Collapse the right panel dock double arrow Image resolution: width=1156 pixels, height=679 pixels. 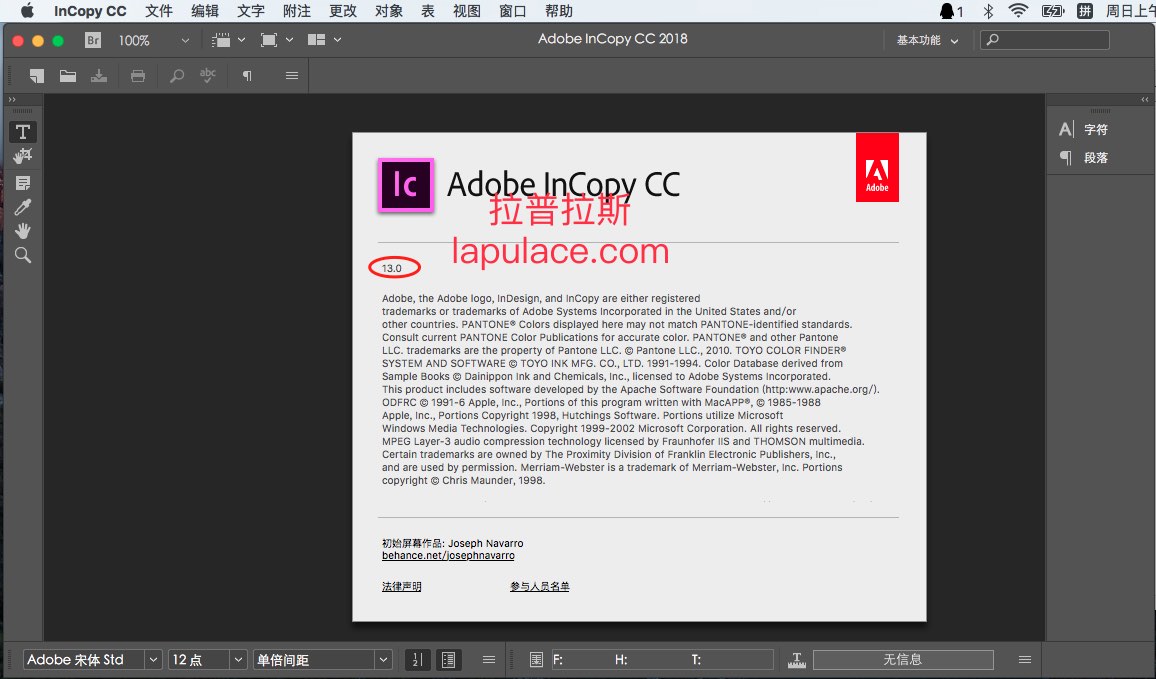coord(1144,100)
